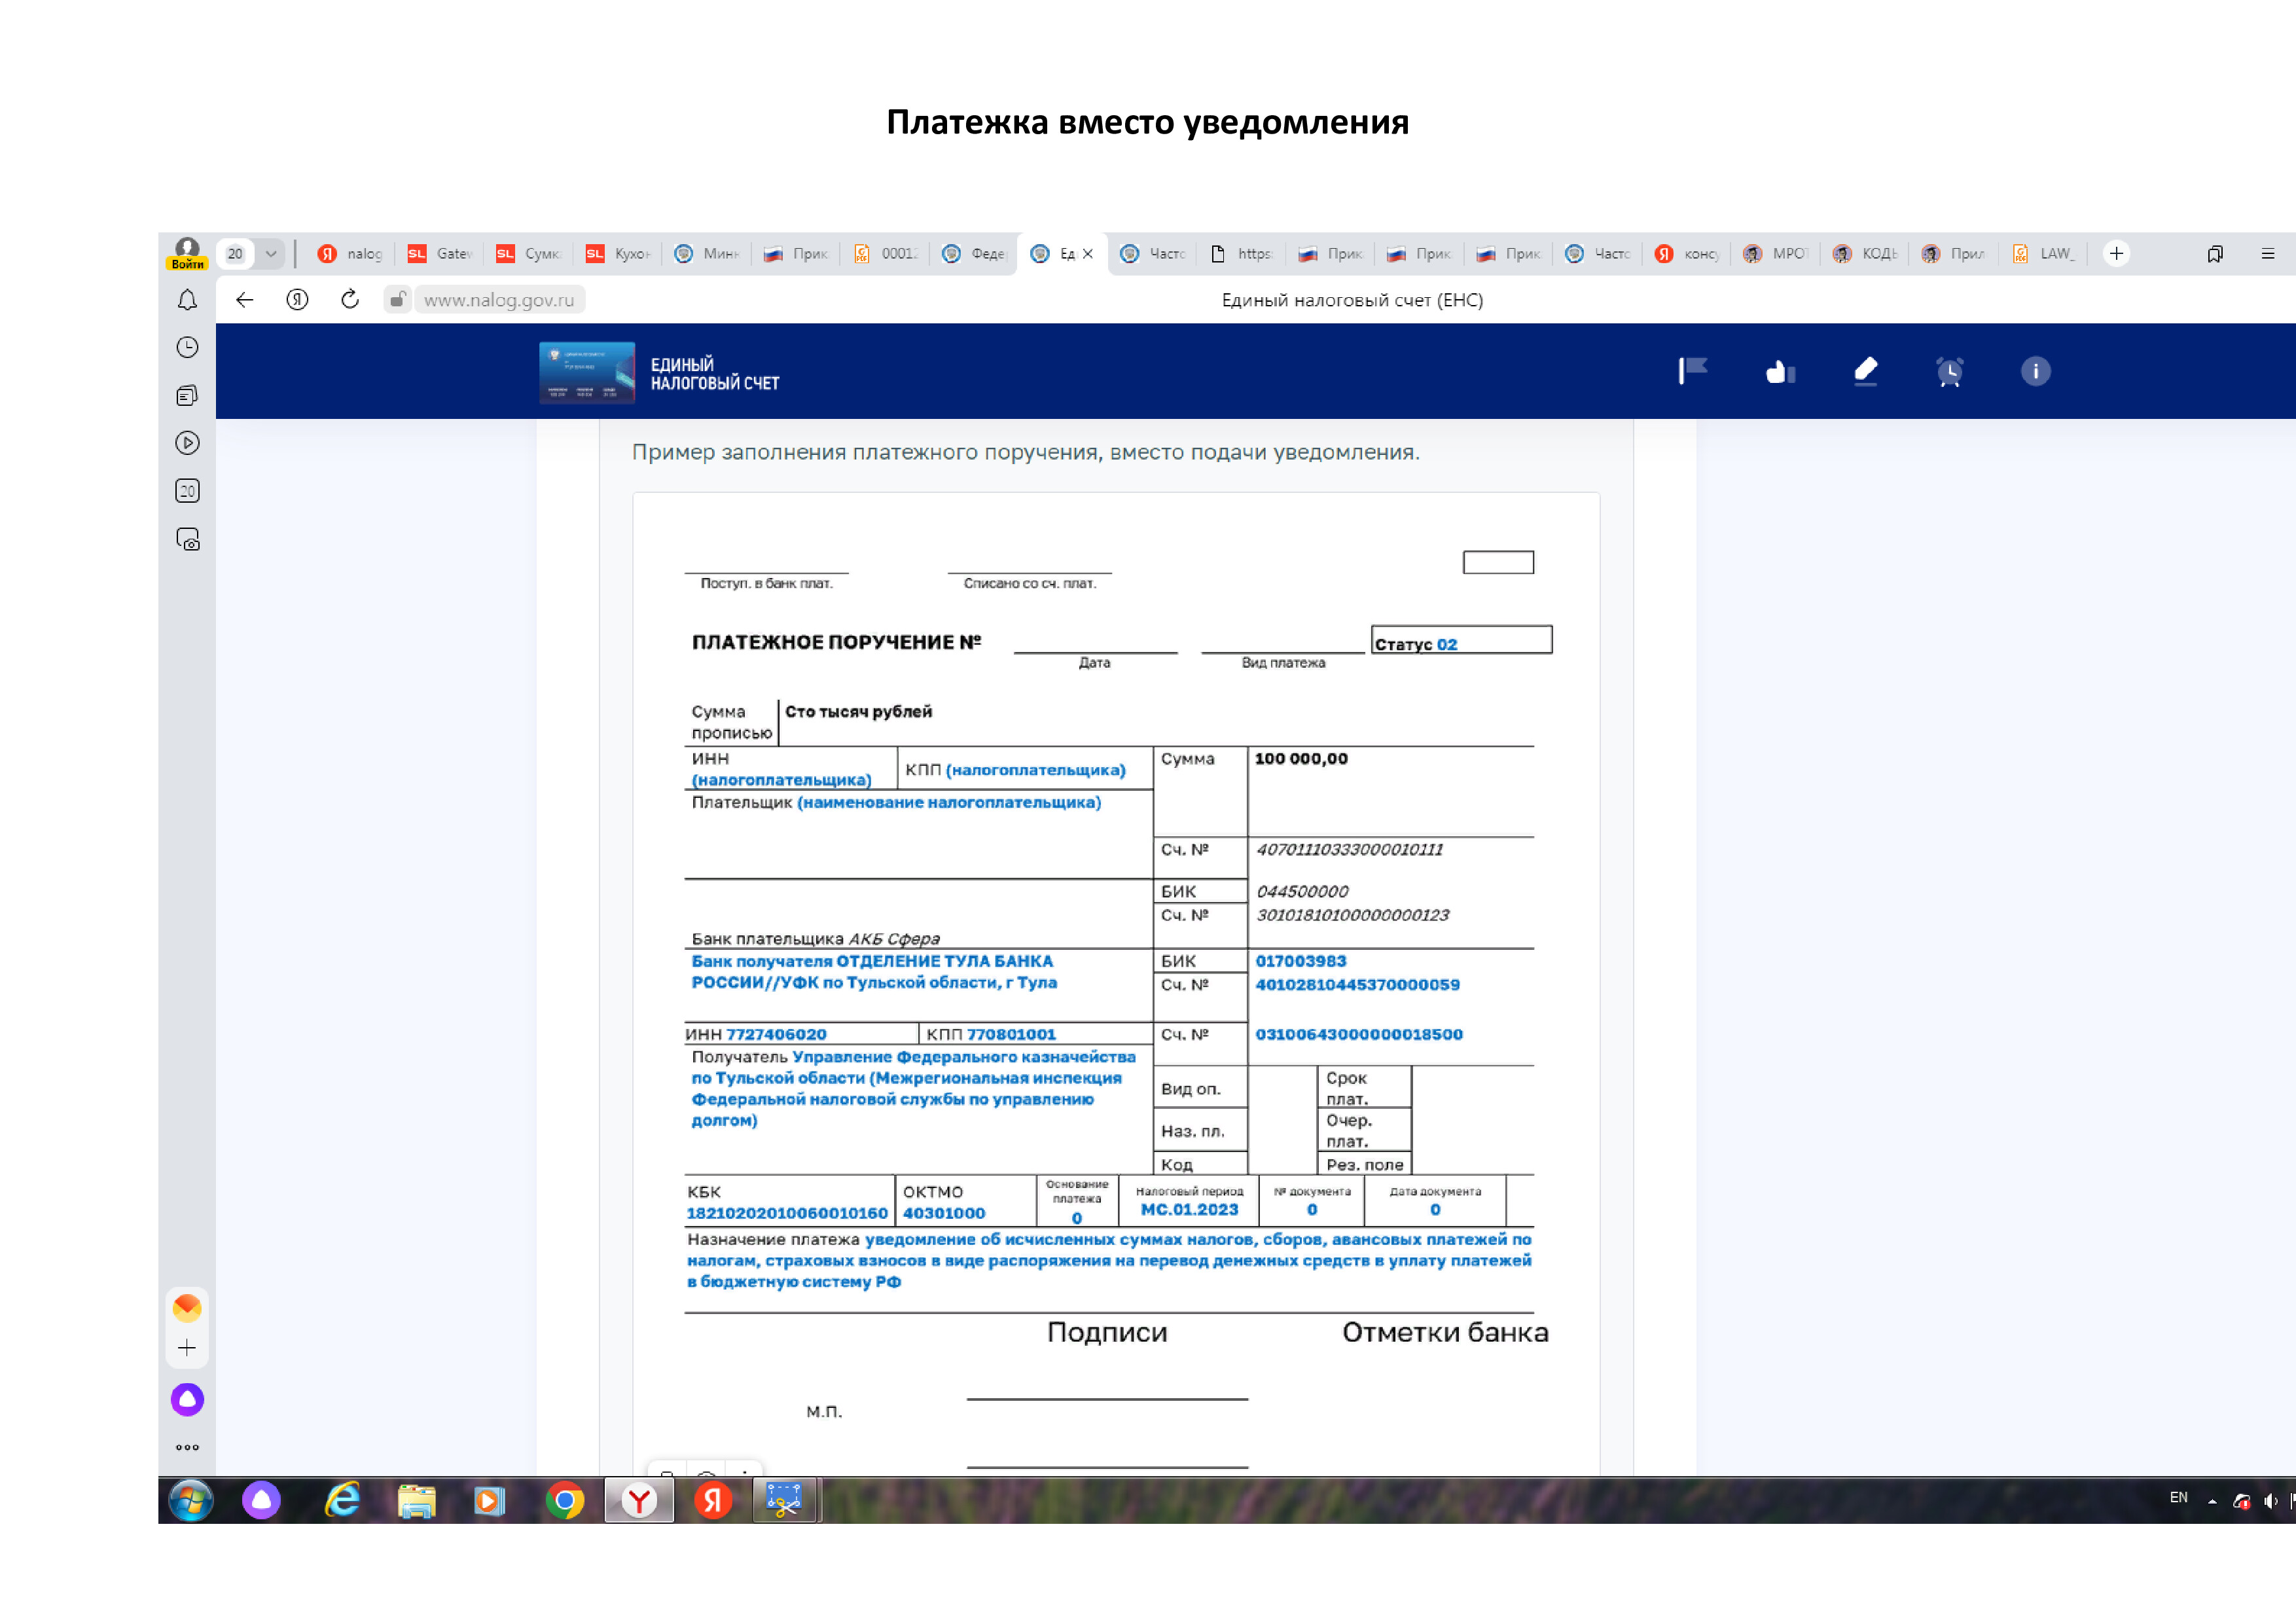Open the red Yandex icon in taskbar
2296x1624 pixels.
pyautogui.click(x=712, y=1501)
